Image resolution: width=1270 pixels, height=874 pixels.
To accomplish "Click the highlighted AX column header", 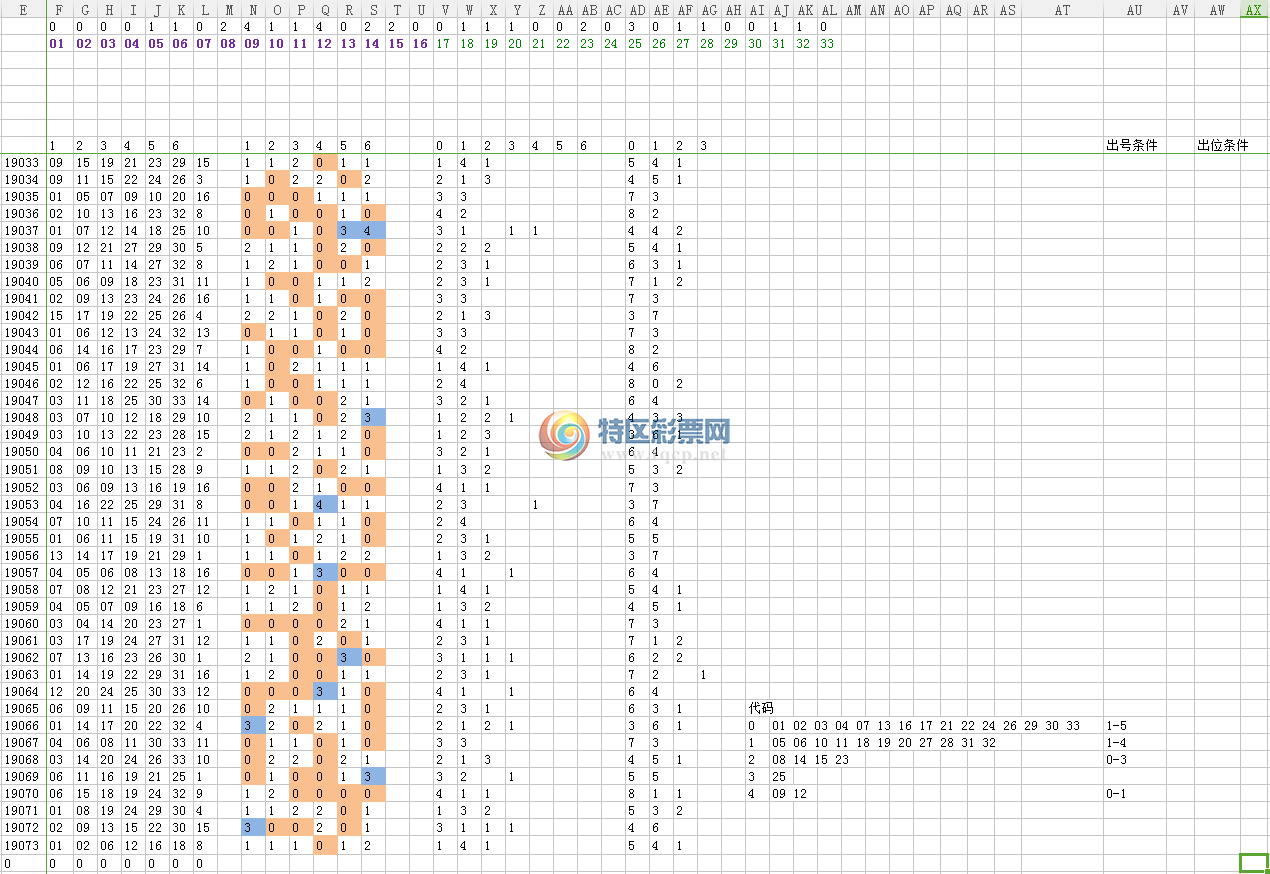I will tap(1254, 9).
